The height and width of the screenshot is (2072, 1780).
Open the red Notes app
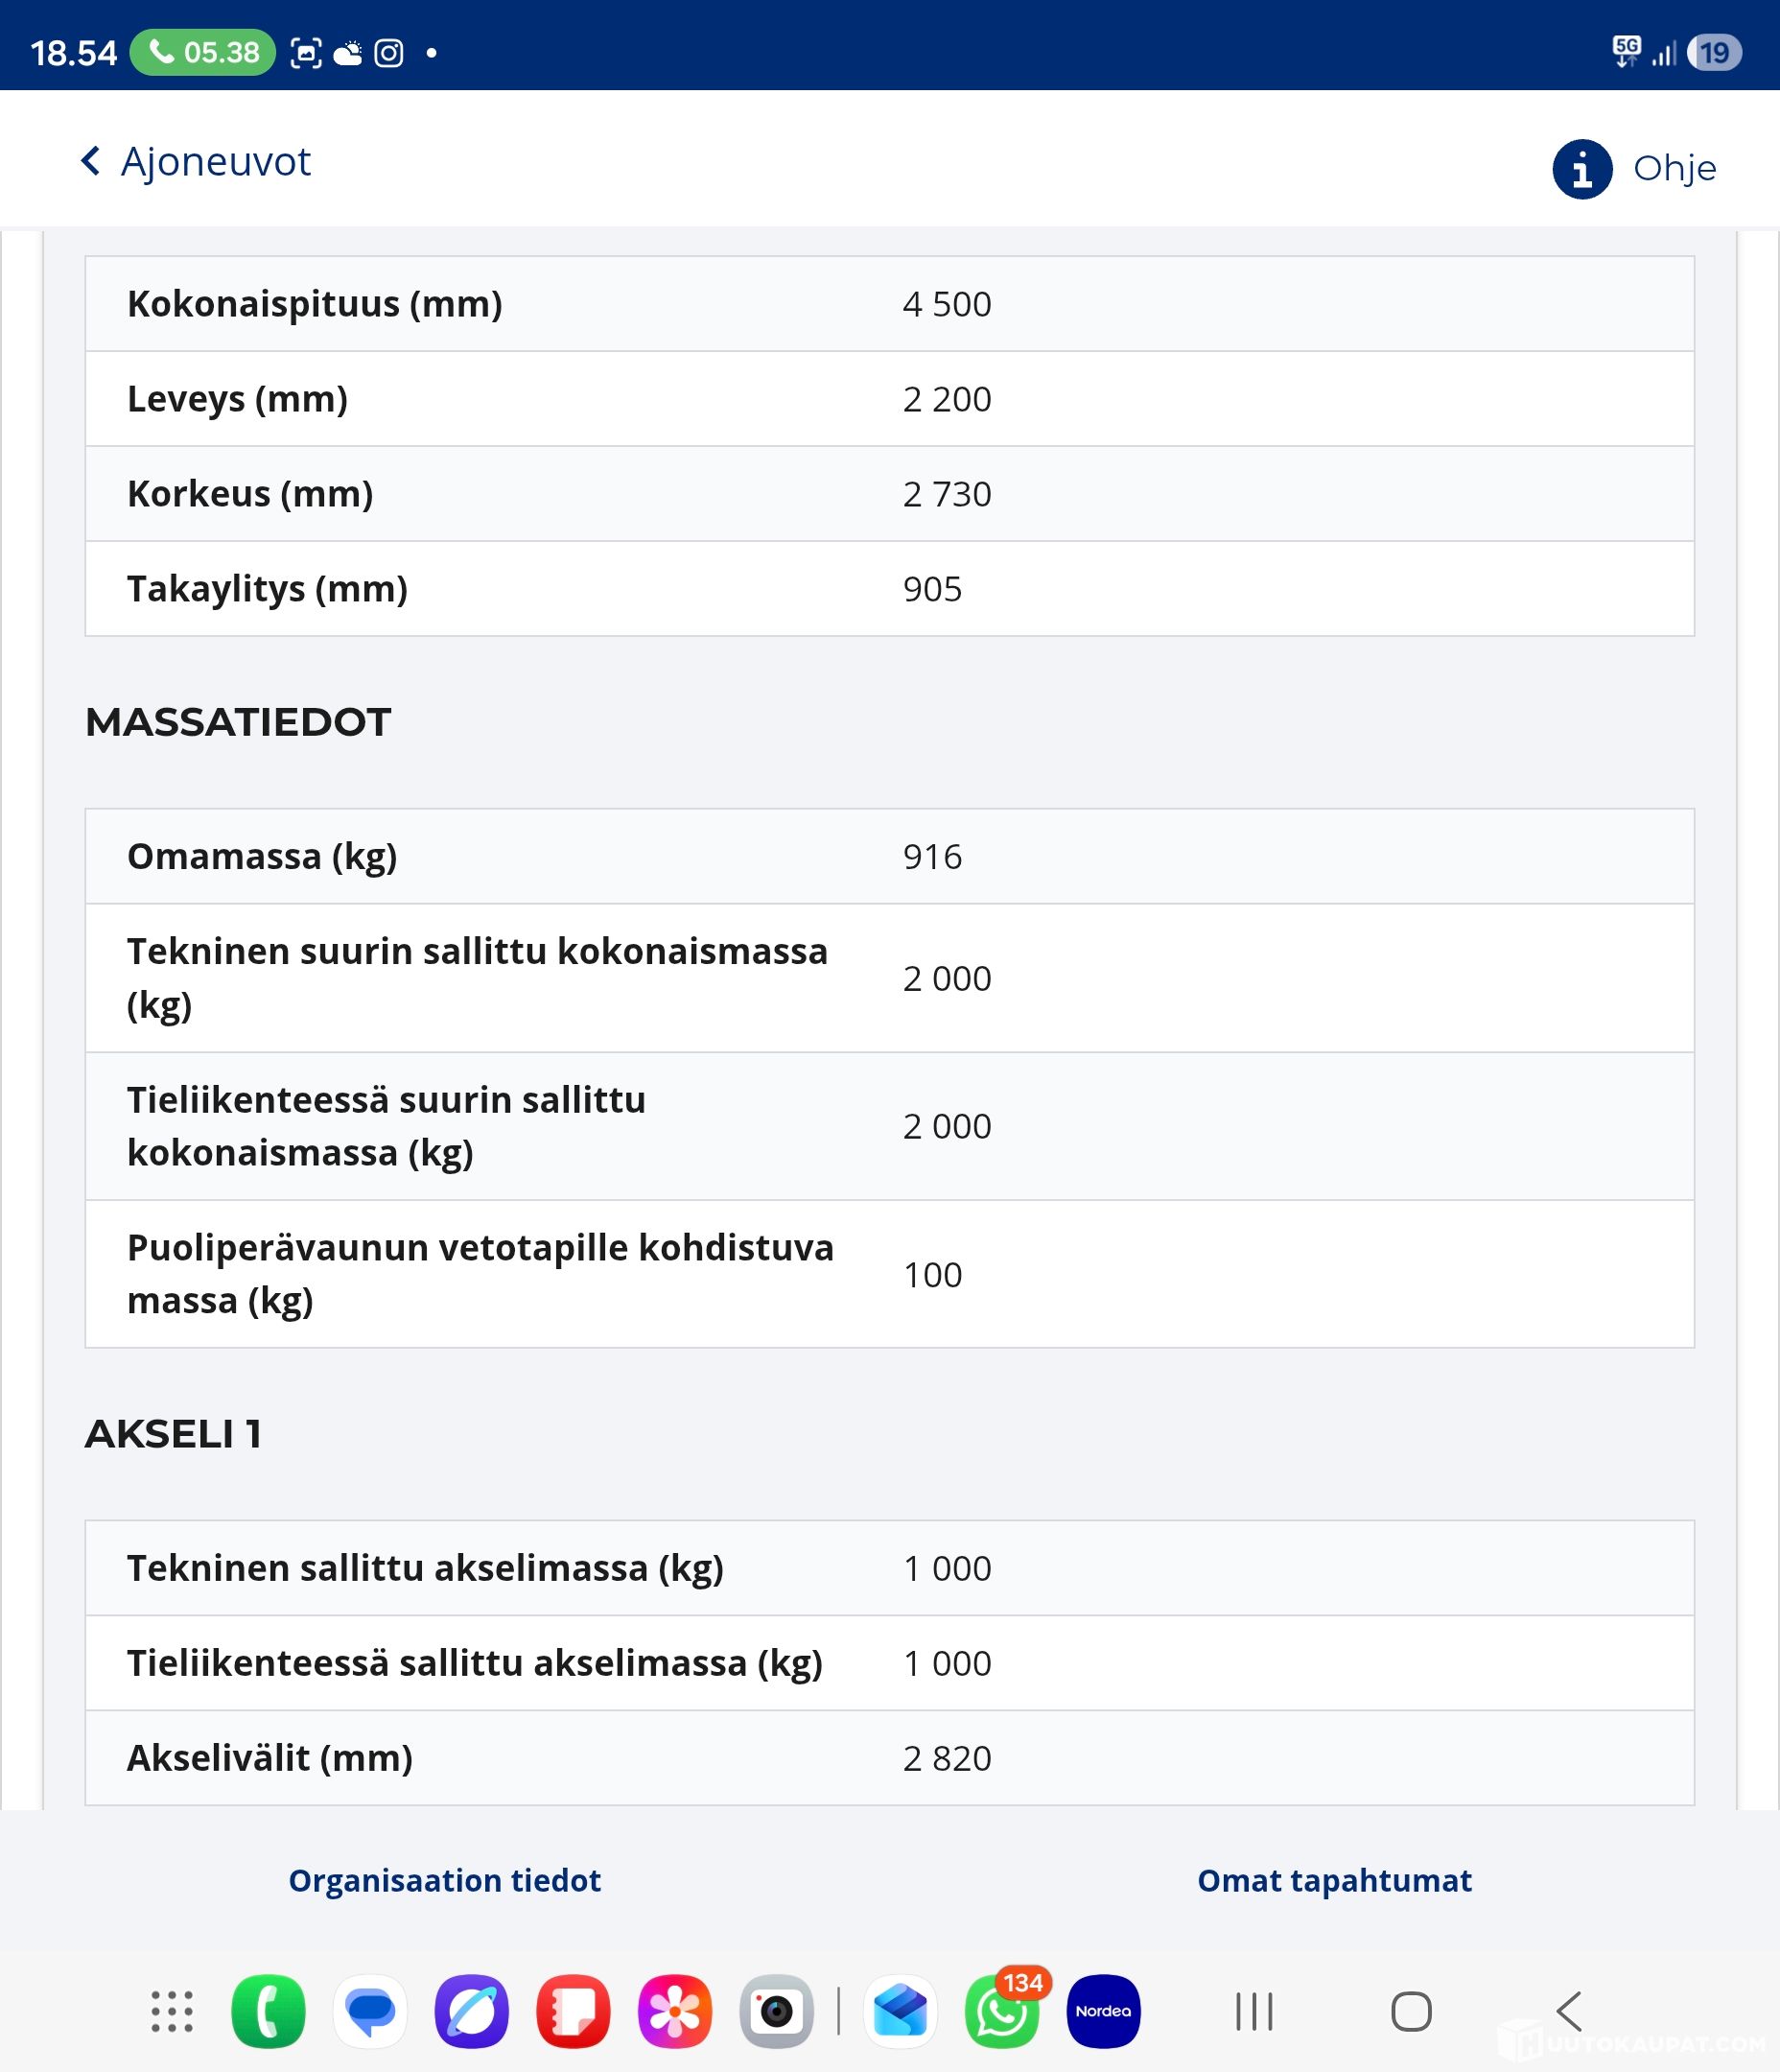point(573,2011)
